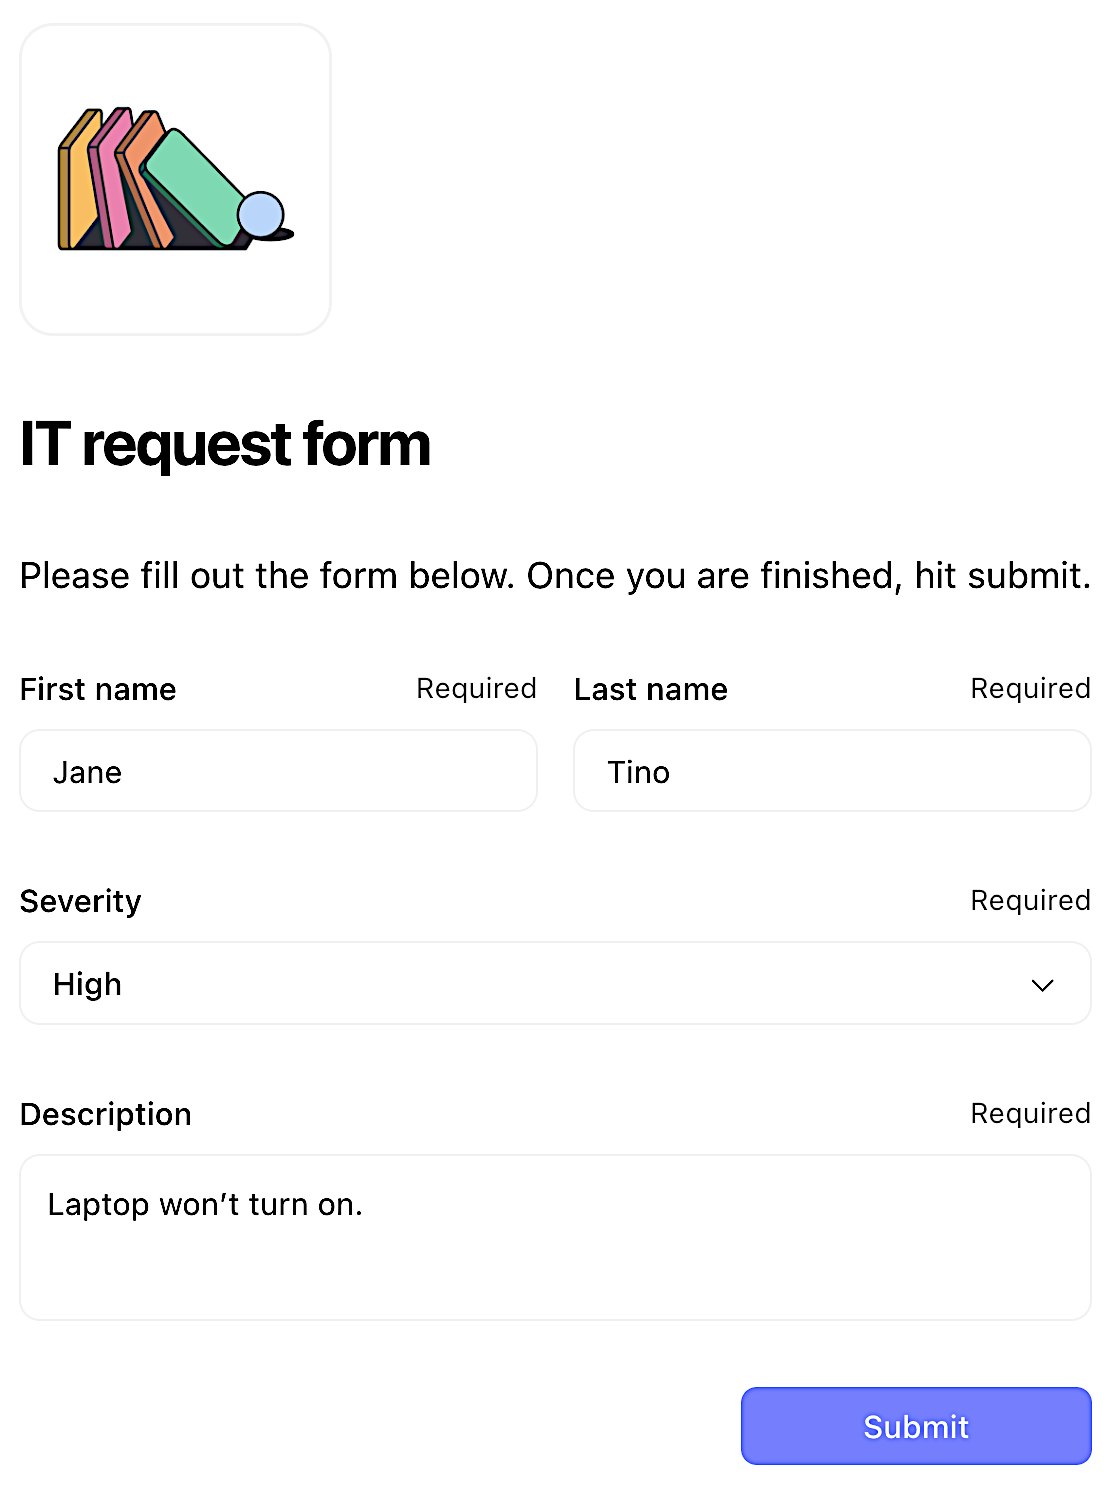Click the "Severity" field label
Image resolution: width=1114 pixels, height=1486 pixels.
pyautogui.click(x=81, y=901)
